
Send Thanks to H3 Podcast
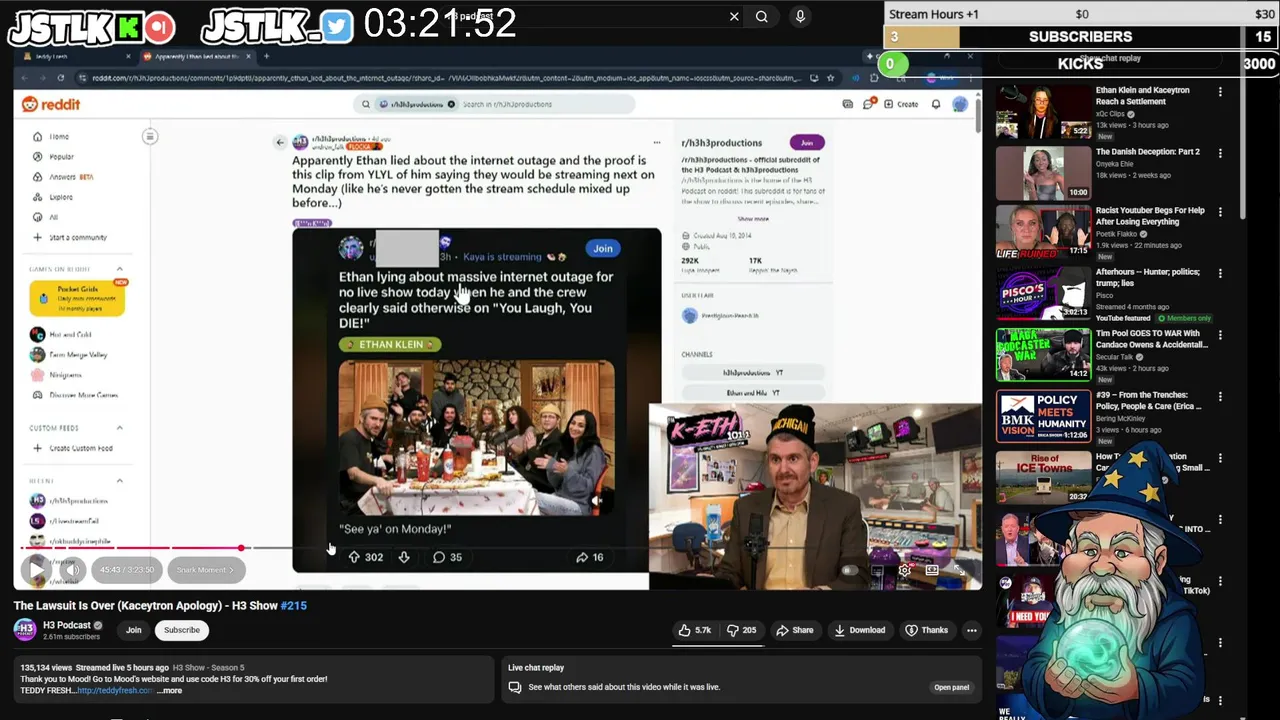(x=927, y=630)
